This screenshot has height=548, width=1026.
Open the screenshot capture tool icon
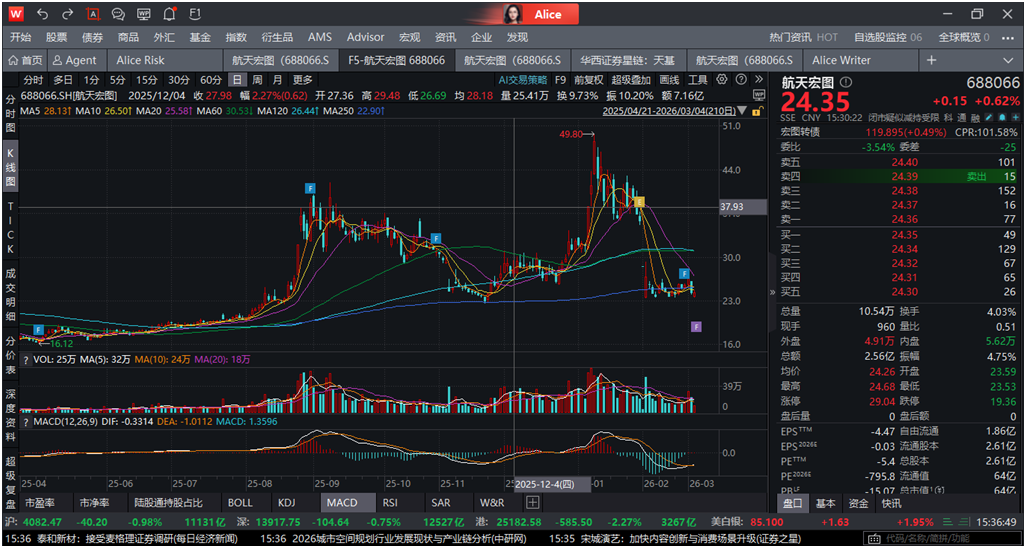coord(93,14)
